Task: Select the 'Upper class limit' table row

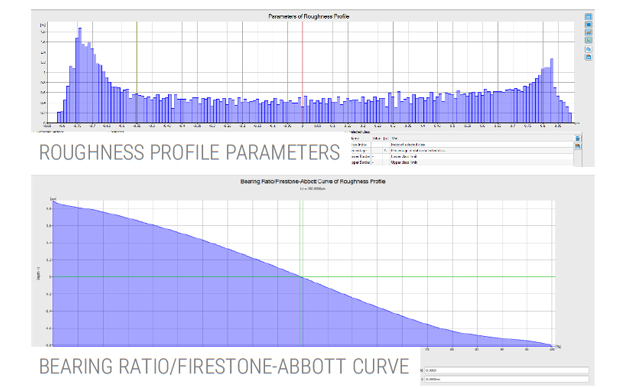Action: pyautogui.click(x=462, y=163)
